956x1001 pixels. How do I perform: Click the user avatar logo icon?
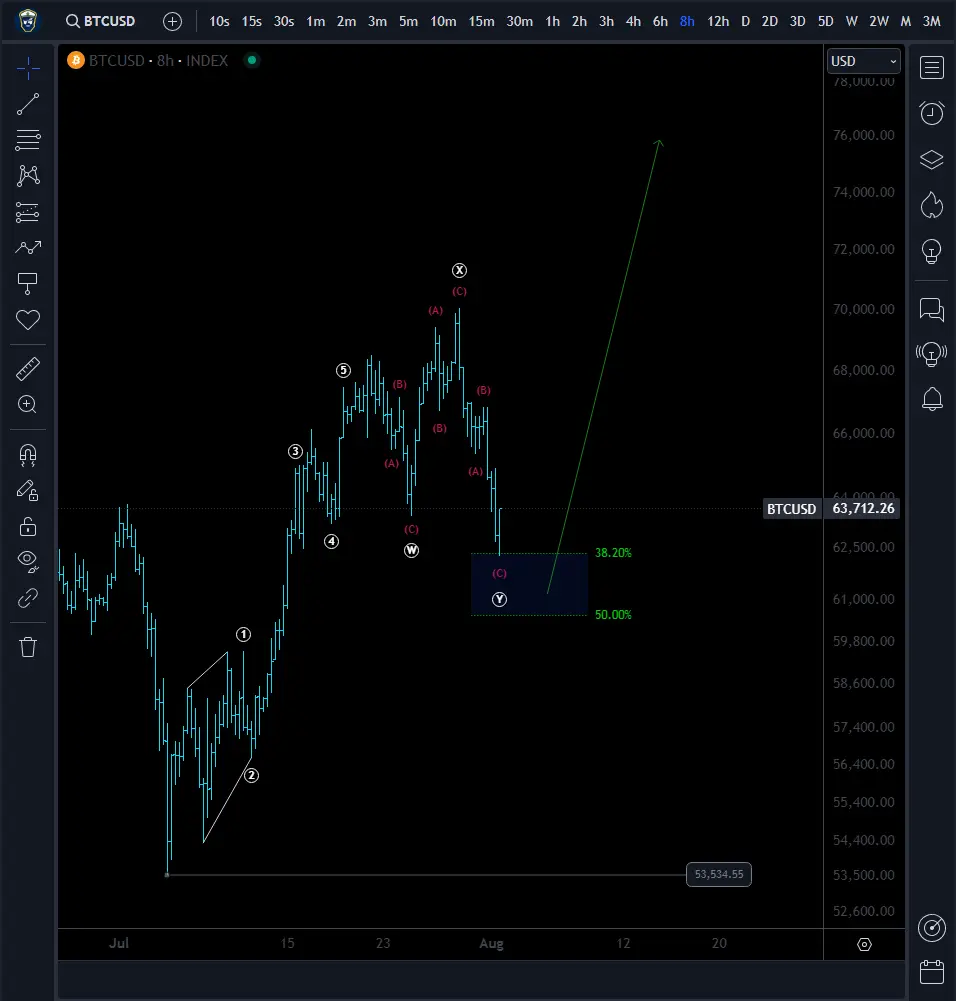click(x=27, y=21)
